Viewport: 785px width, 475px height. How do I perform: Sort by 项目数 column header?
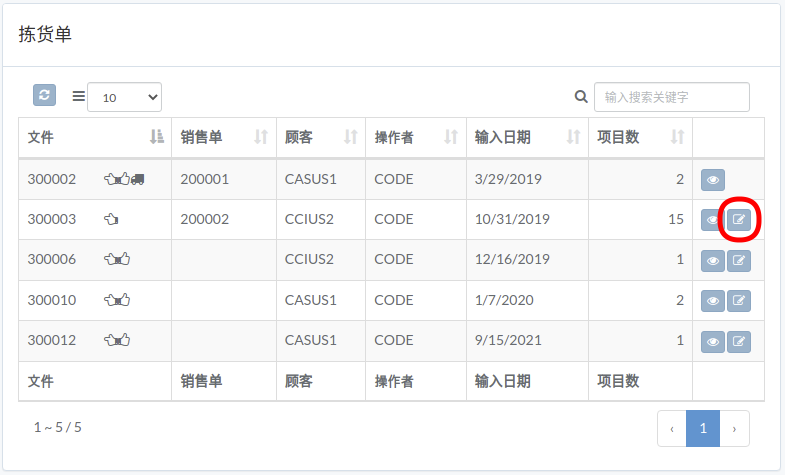coord(641,137)
